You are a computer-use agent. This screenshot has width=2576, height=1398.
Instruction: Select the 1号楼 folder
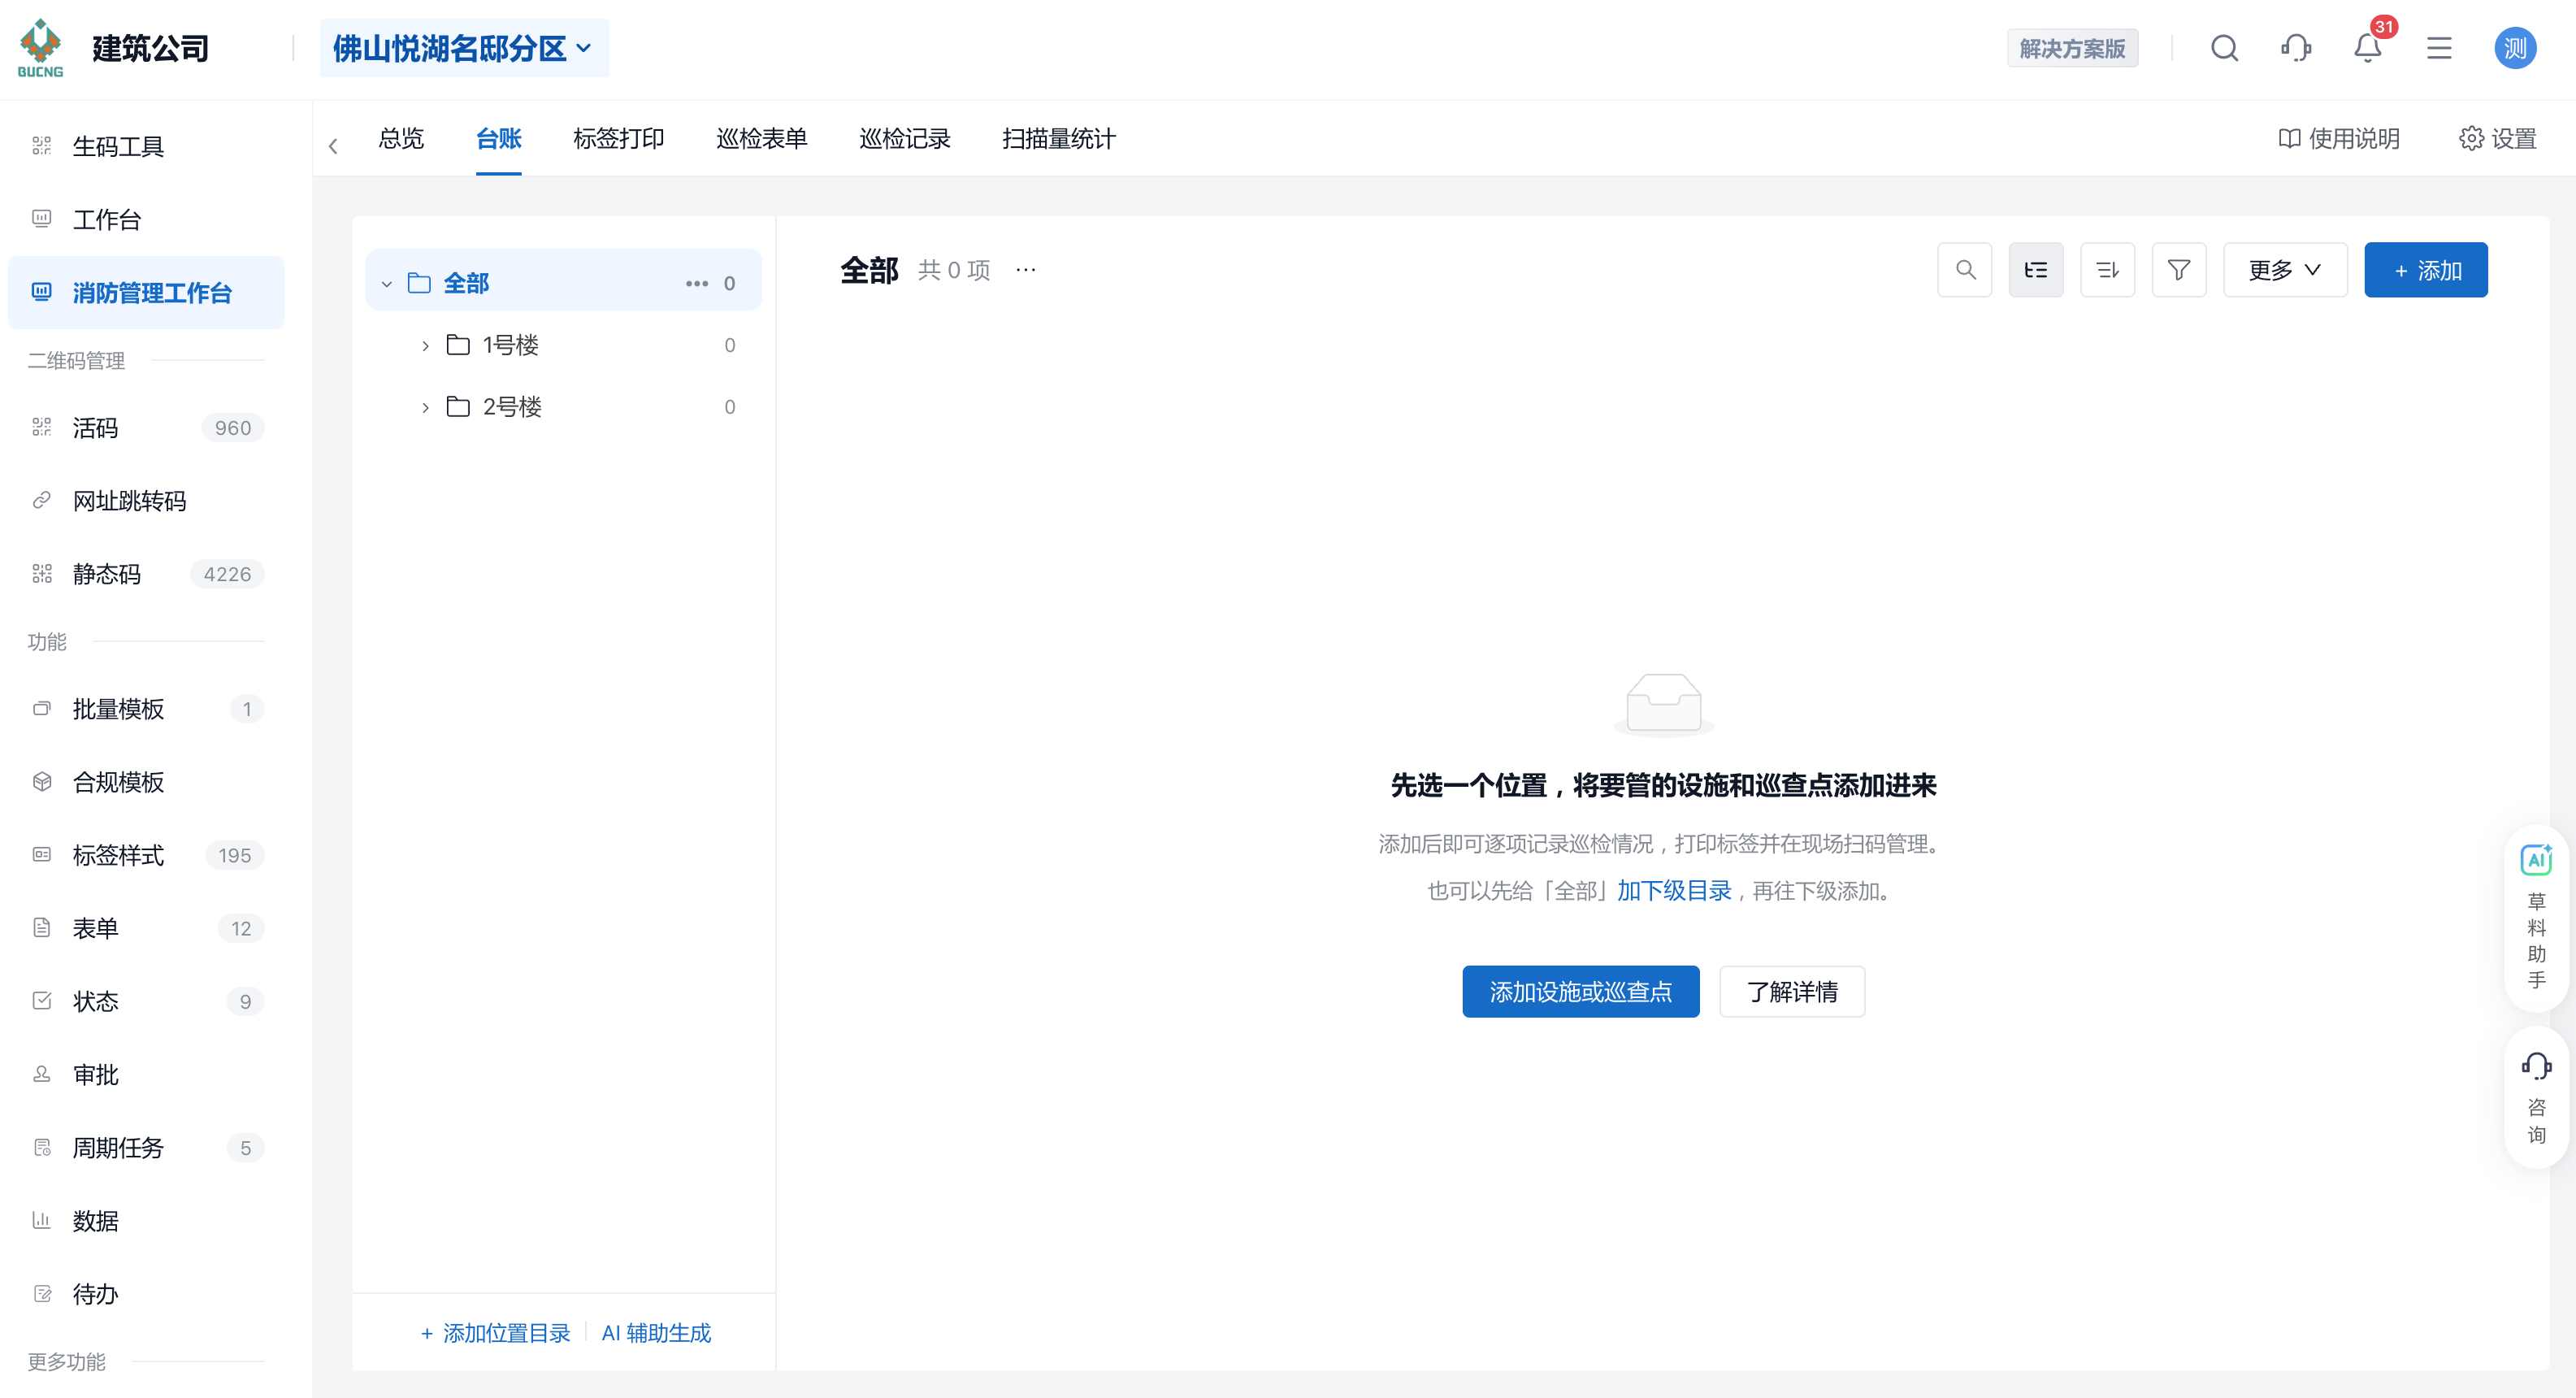coord(564,345)
